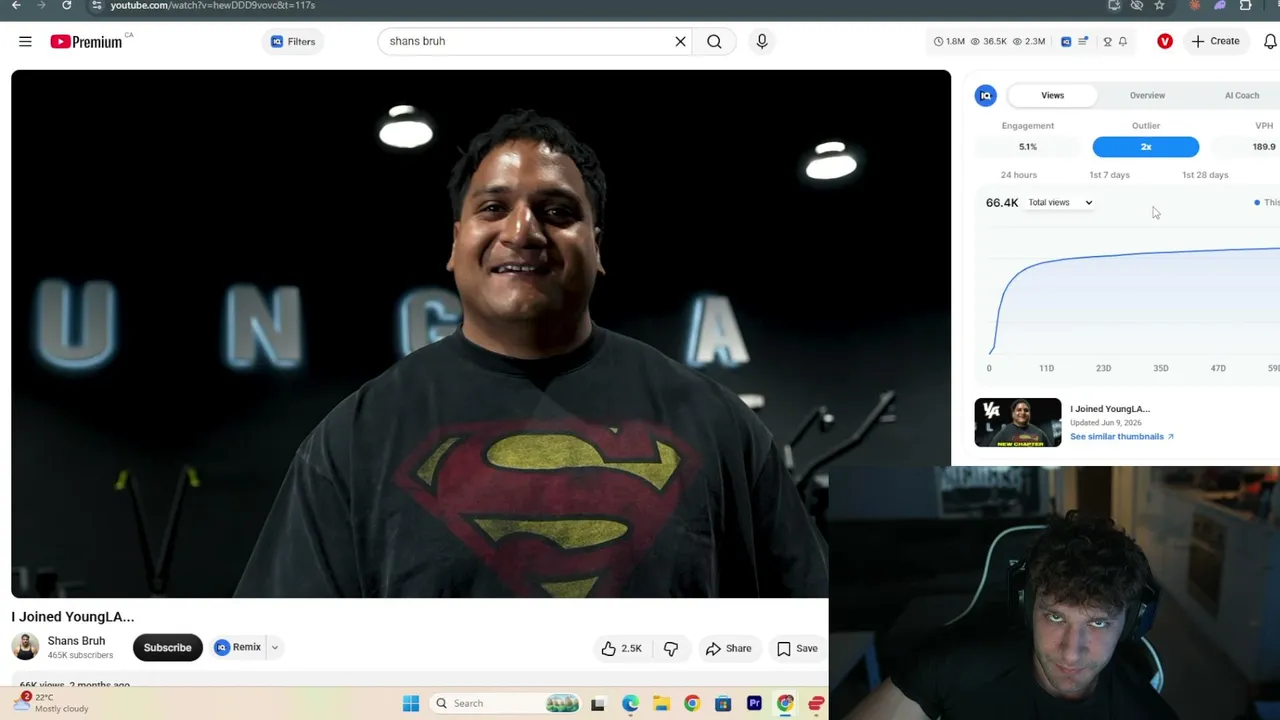The image size is (1280, 720).
Task: Dislike the video
Action: point(671,649)
